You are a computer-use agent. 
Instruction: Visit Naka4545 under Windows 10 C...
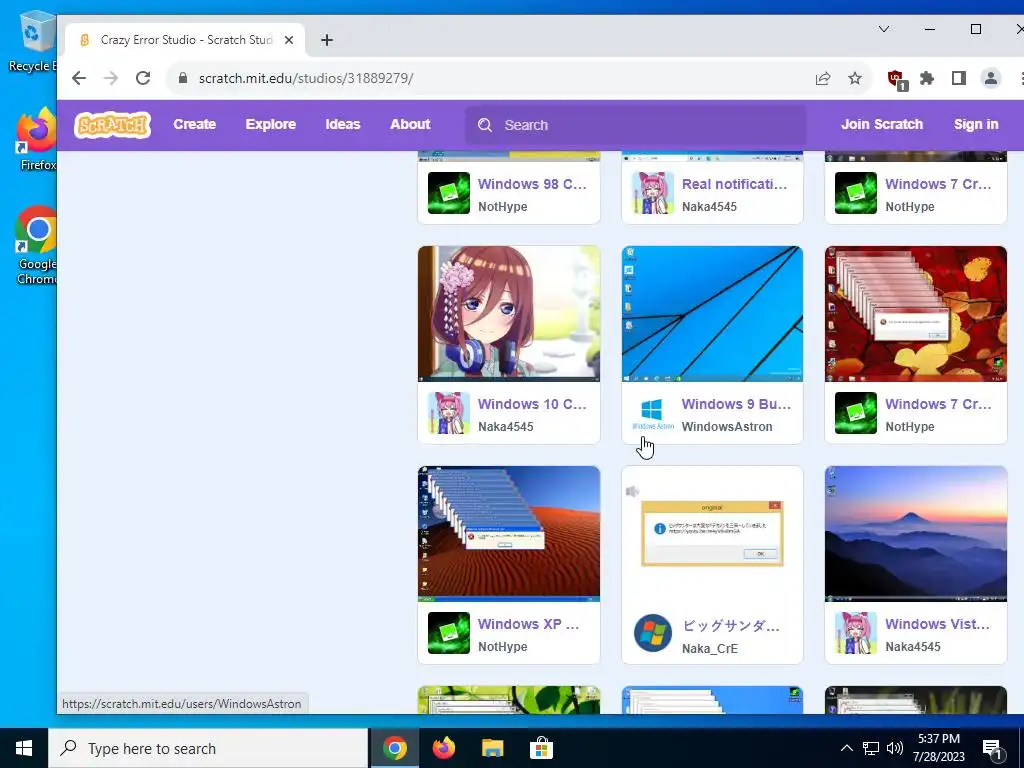pyautogui.click(x=505, y=426)
